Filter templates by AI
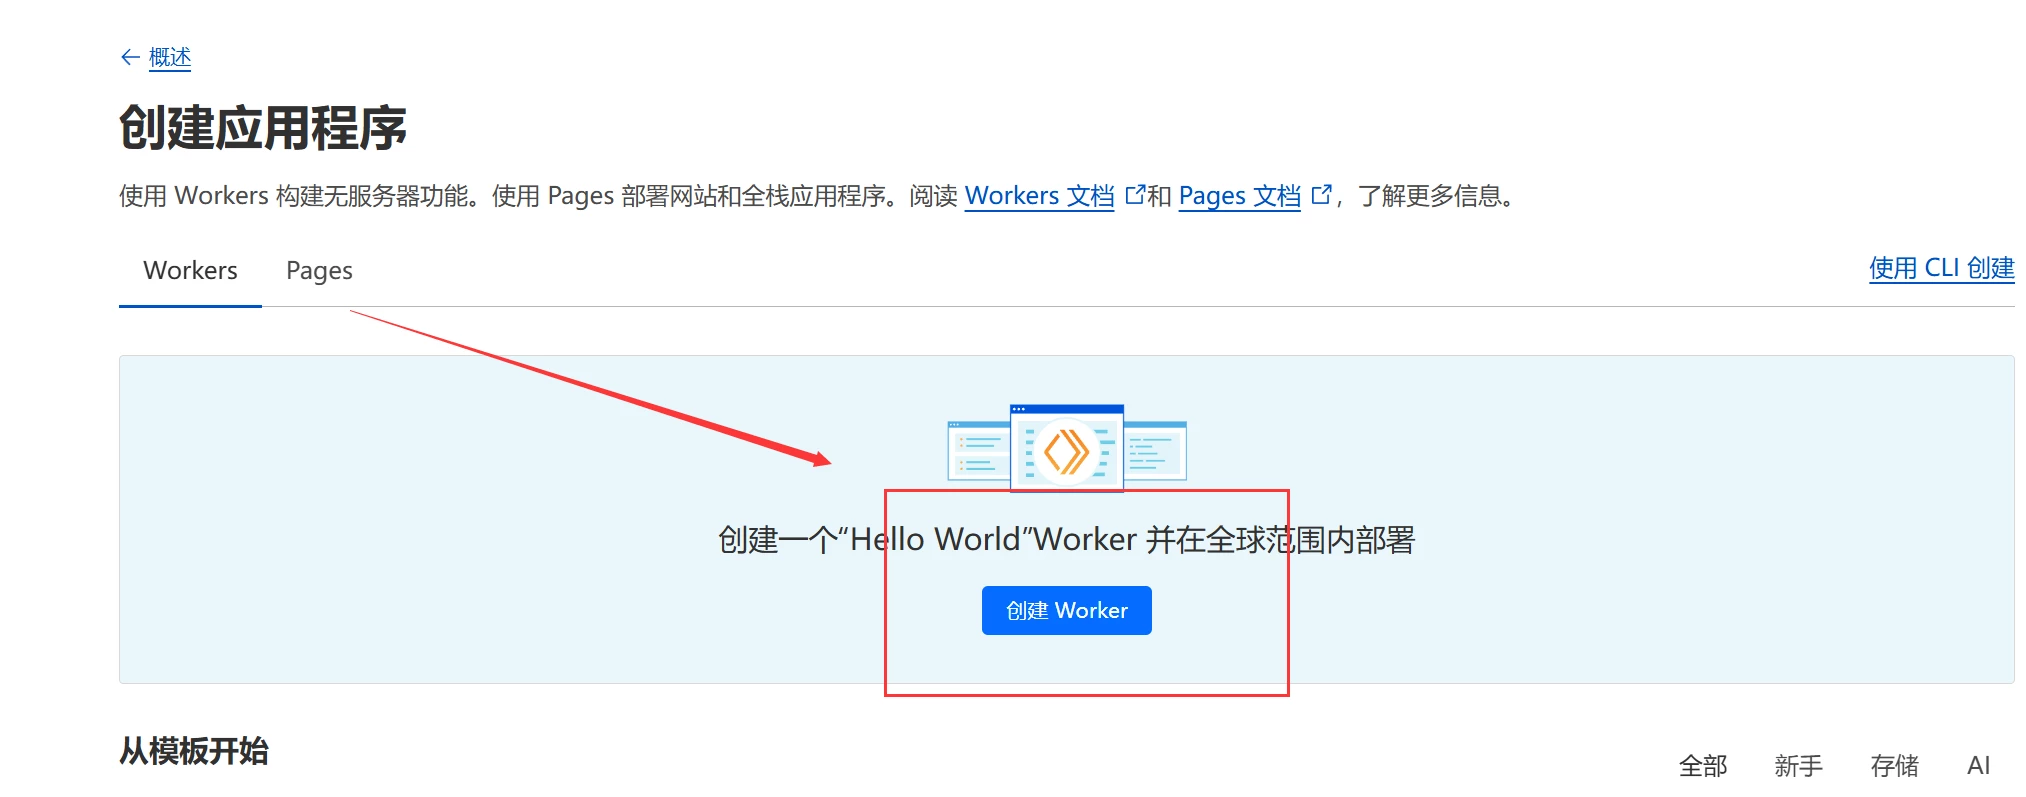 (1978, 766)
